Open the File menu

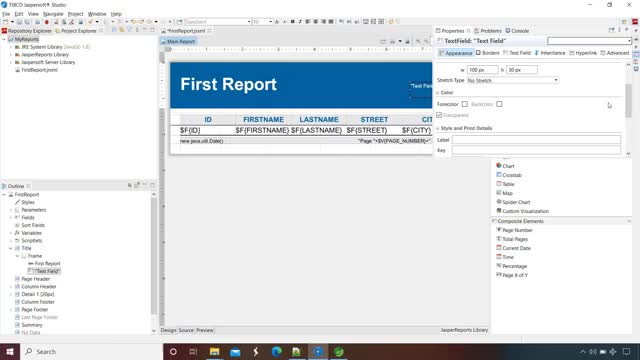point(6,14)
